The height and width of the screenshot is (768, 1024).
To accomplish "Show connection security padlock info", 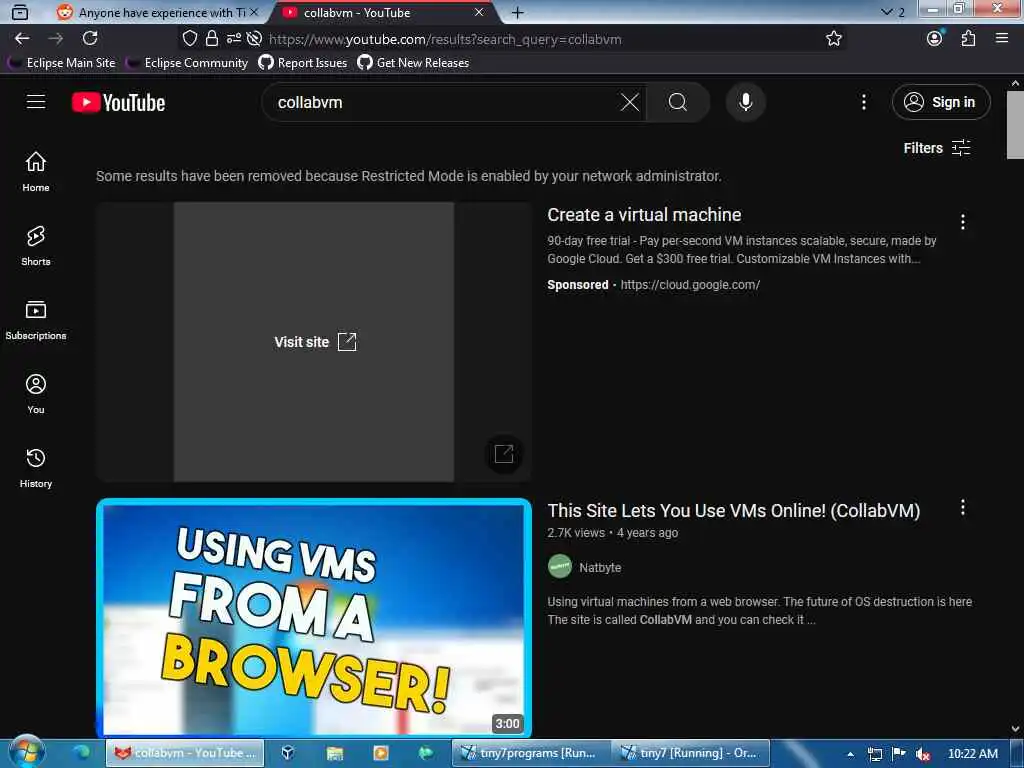I will [212, 39].
